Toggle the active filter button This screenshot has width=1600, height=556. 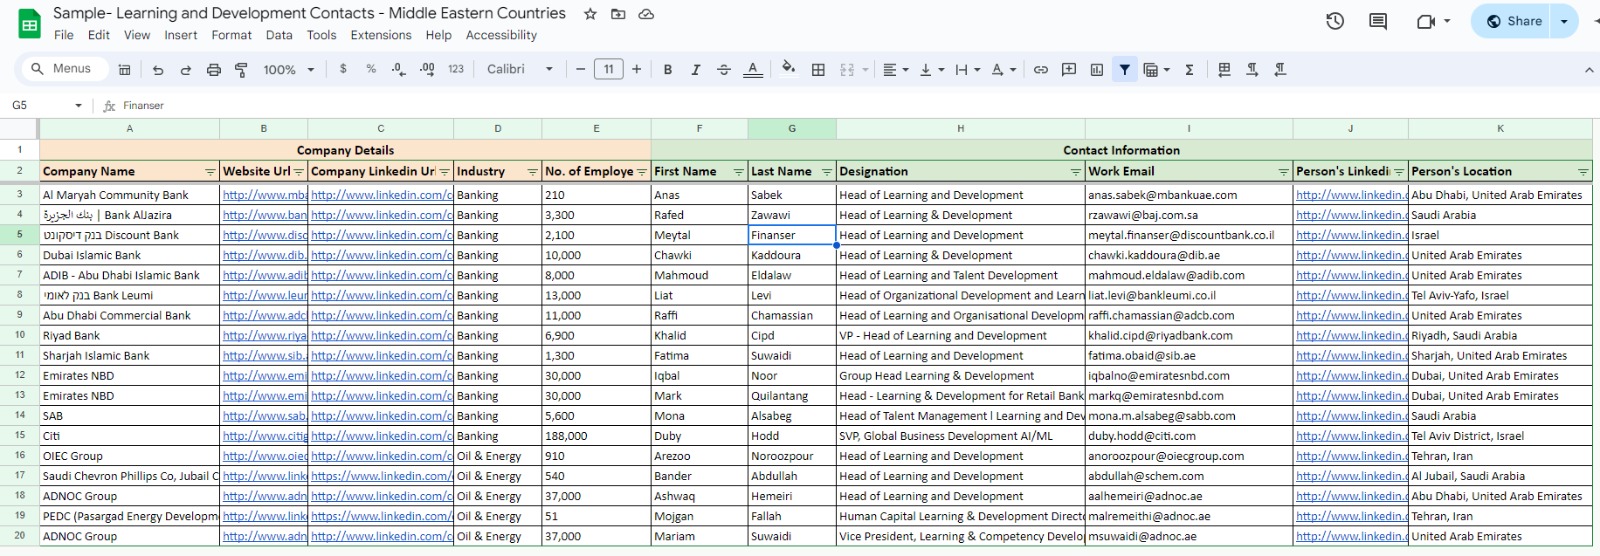(x=1125, y=69)
